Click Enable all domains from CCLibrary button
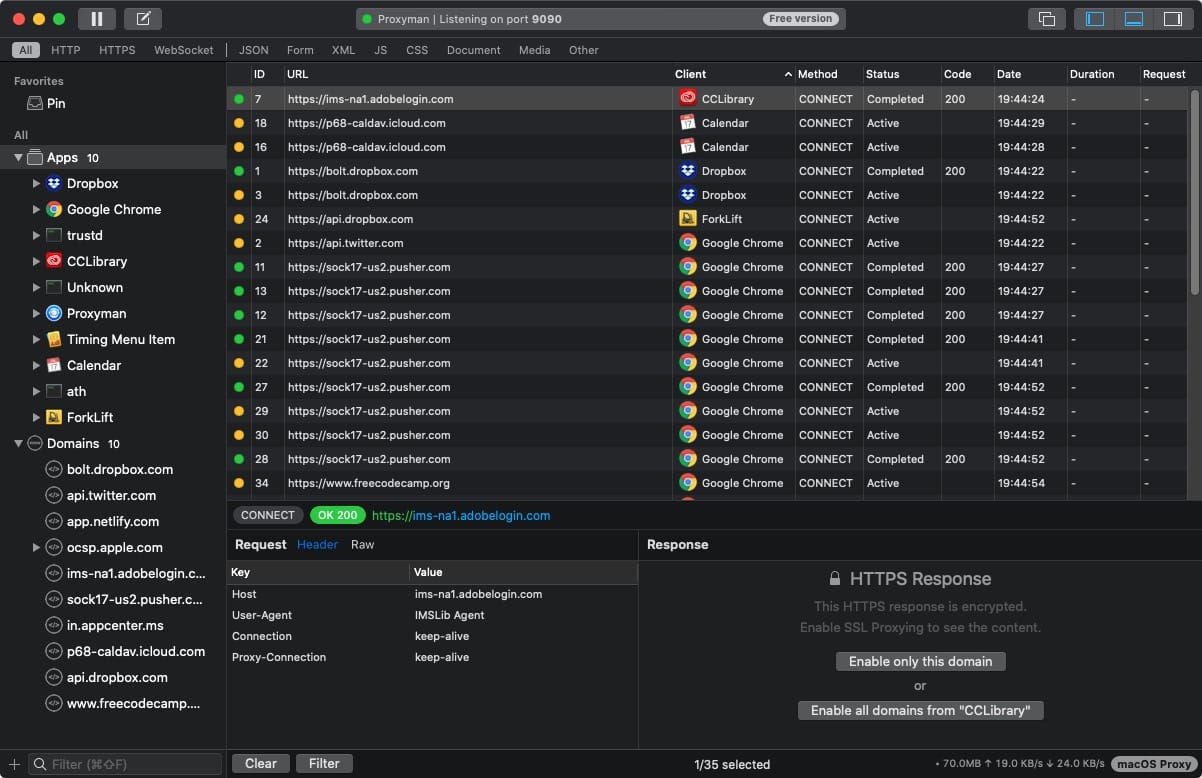 point(920,710)
